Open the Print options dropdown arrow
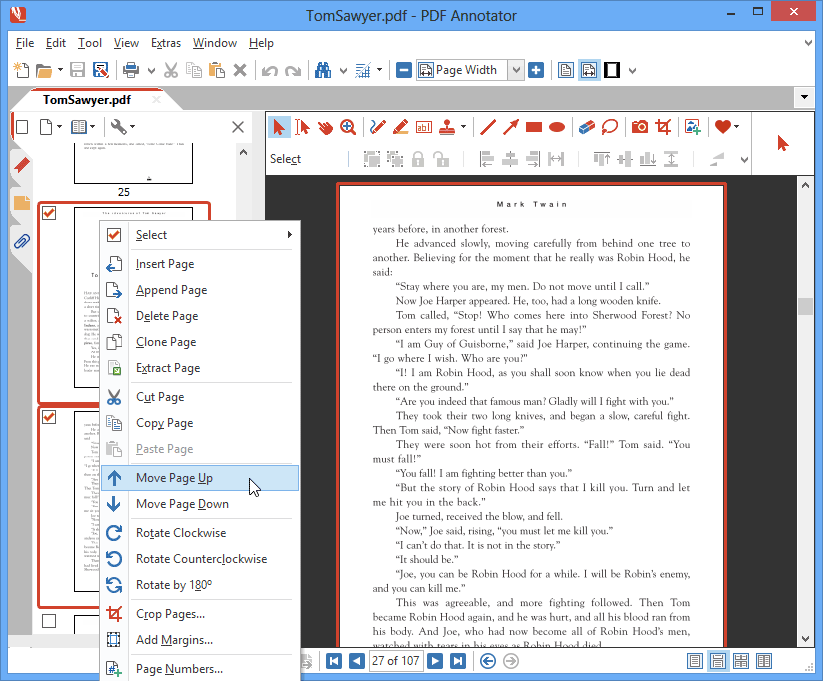The height and width of the screenshot is (681, 823). pos(151,70)
